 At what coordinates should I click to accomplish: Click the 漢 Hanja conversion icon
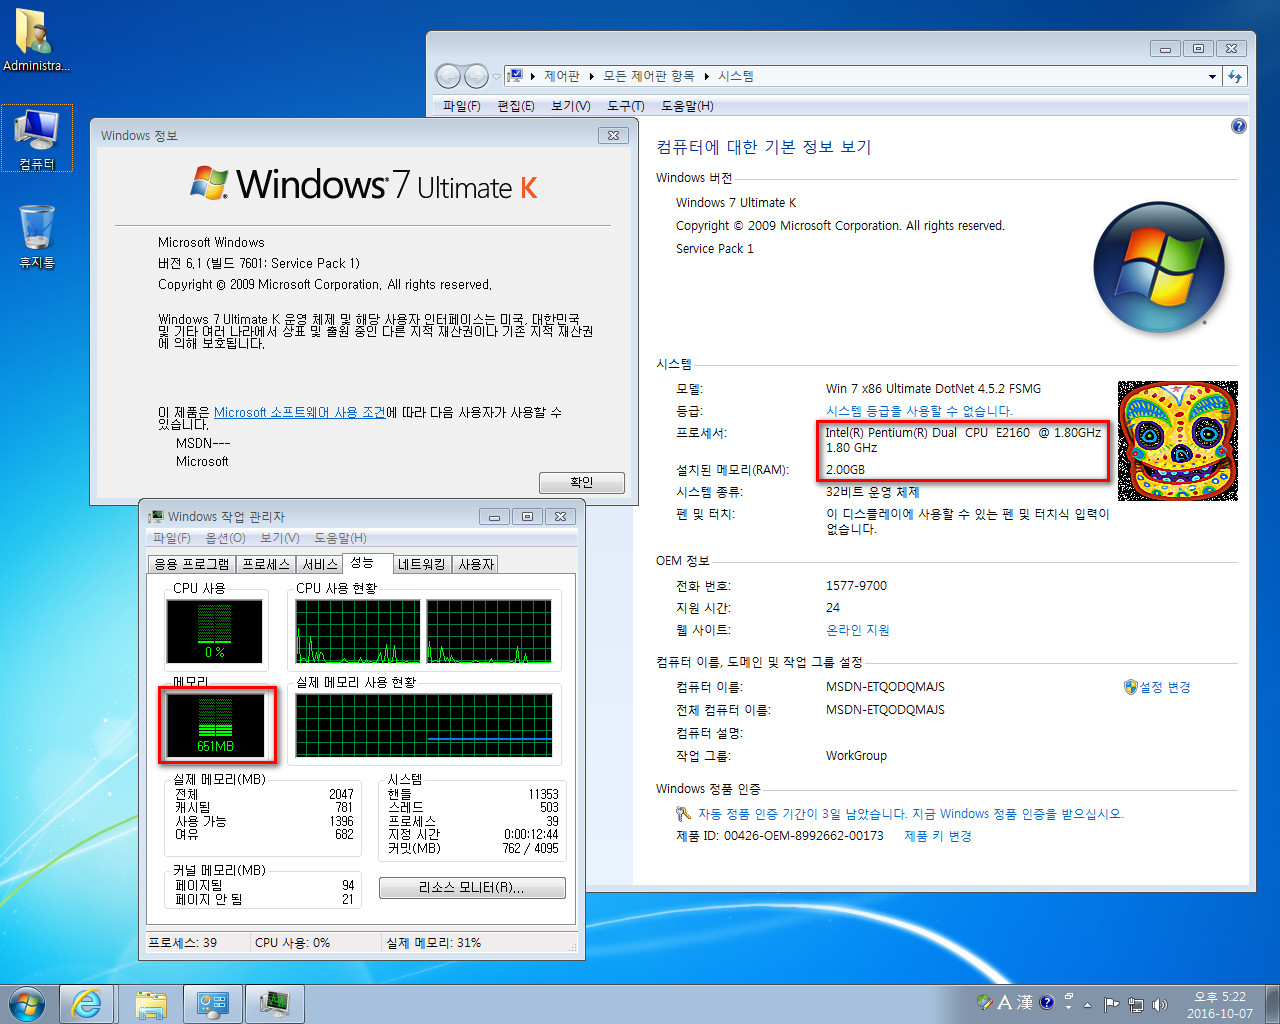[1025, 1002]
